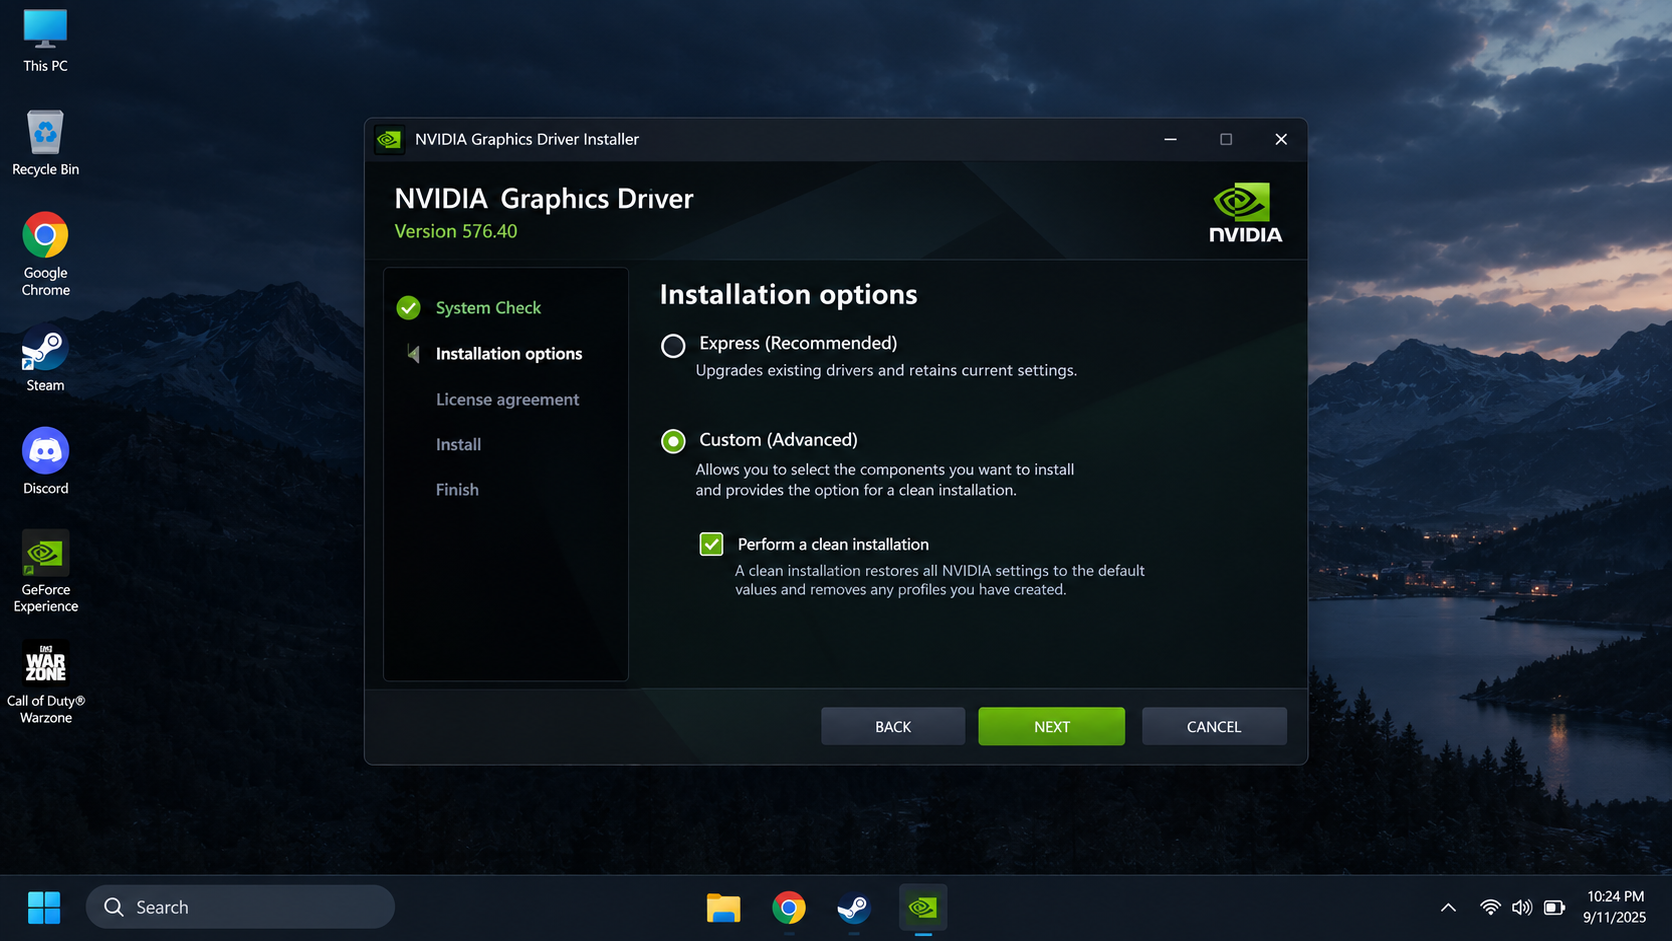Select Installation options step in sidebar
This screenshot has width=1672, height=941.
[x=509, y=354]
